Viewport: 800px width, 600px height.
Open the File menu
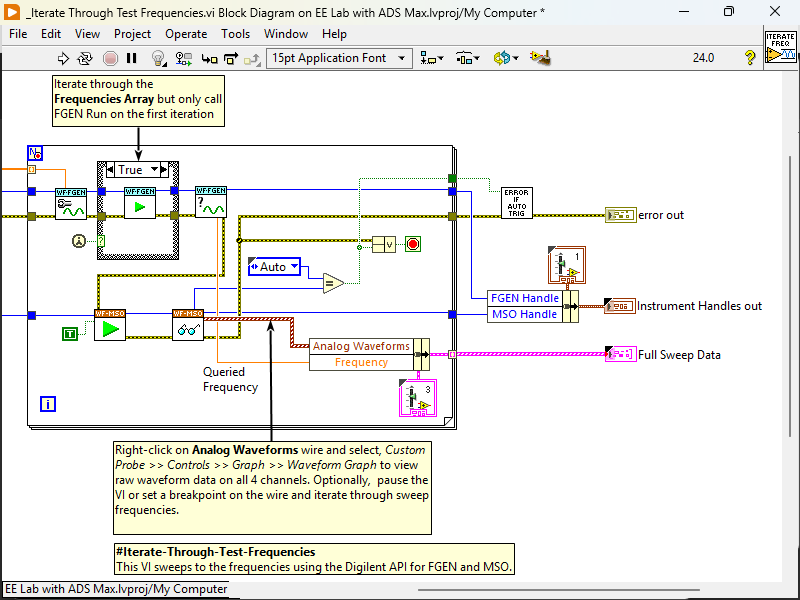click(x=18, y=34)
